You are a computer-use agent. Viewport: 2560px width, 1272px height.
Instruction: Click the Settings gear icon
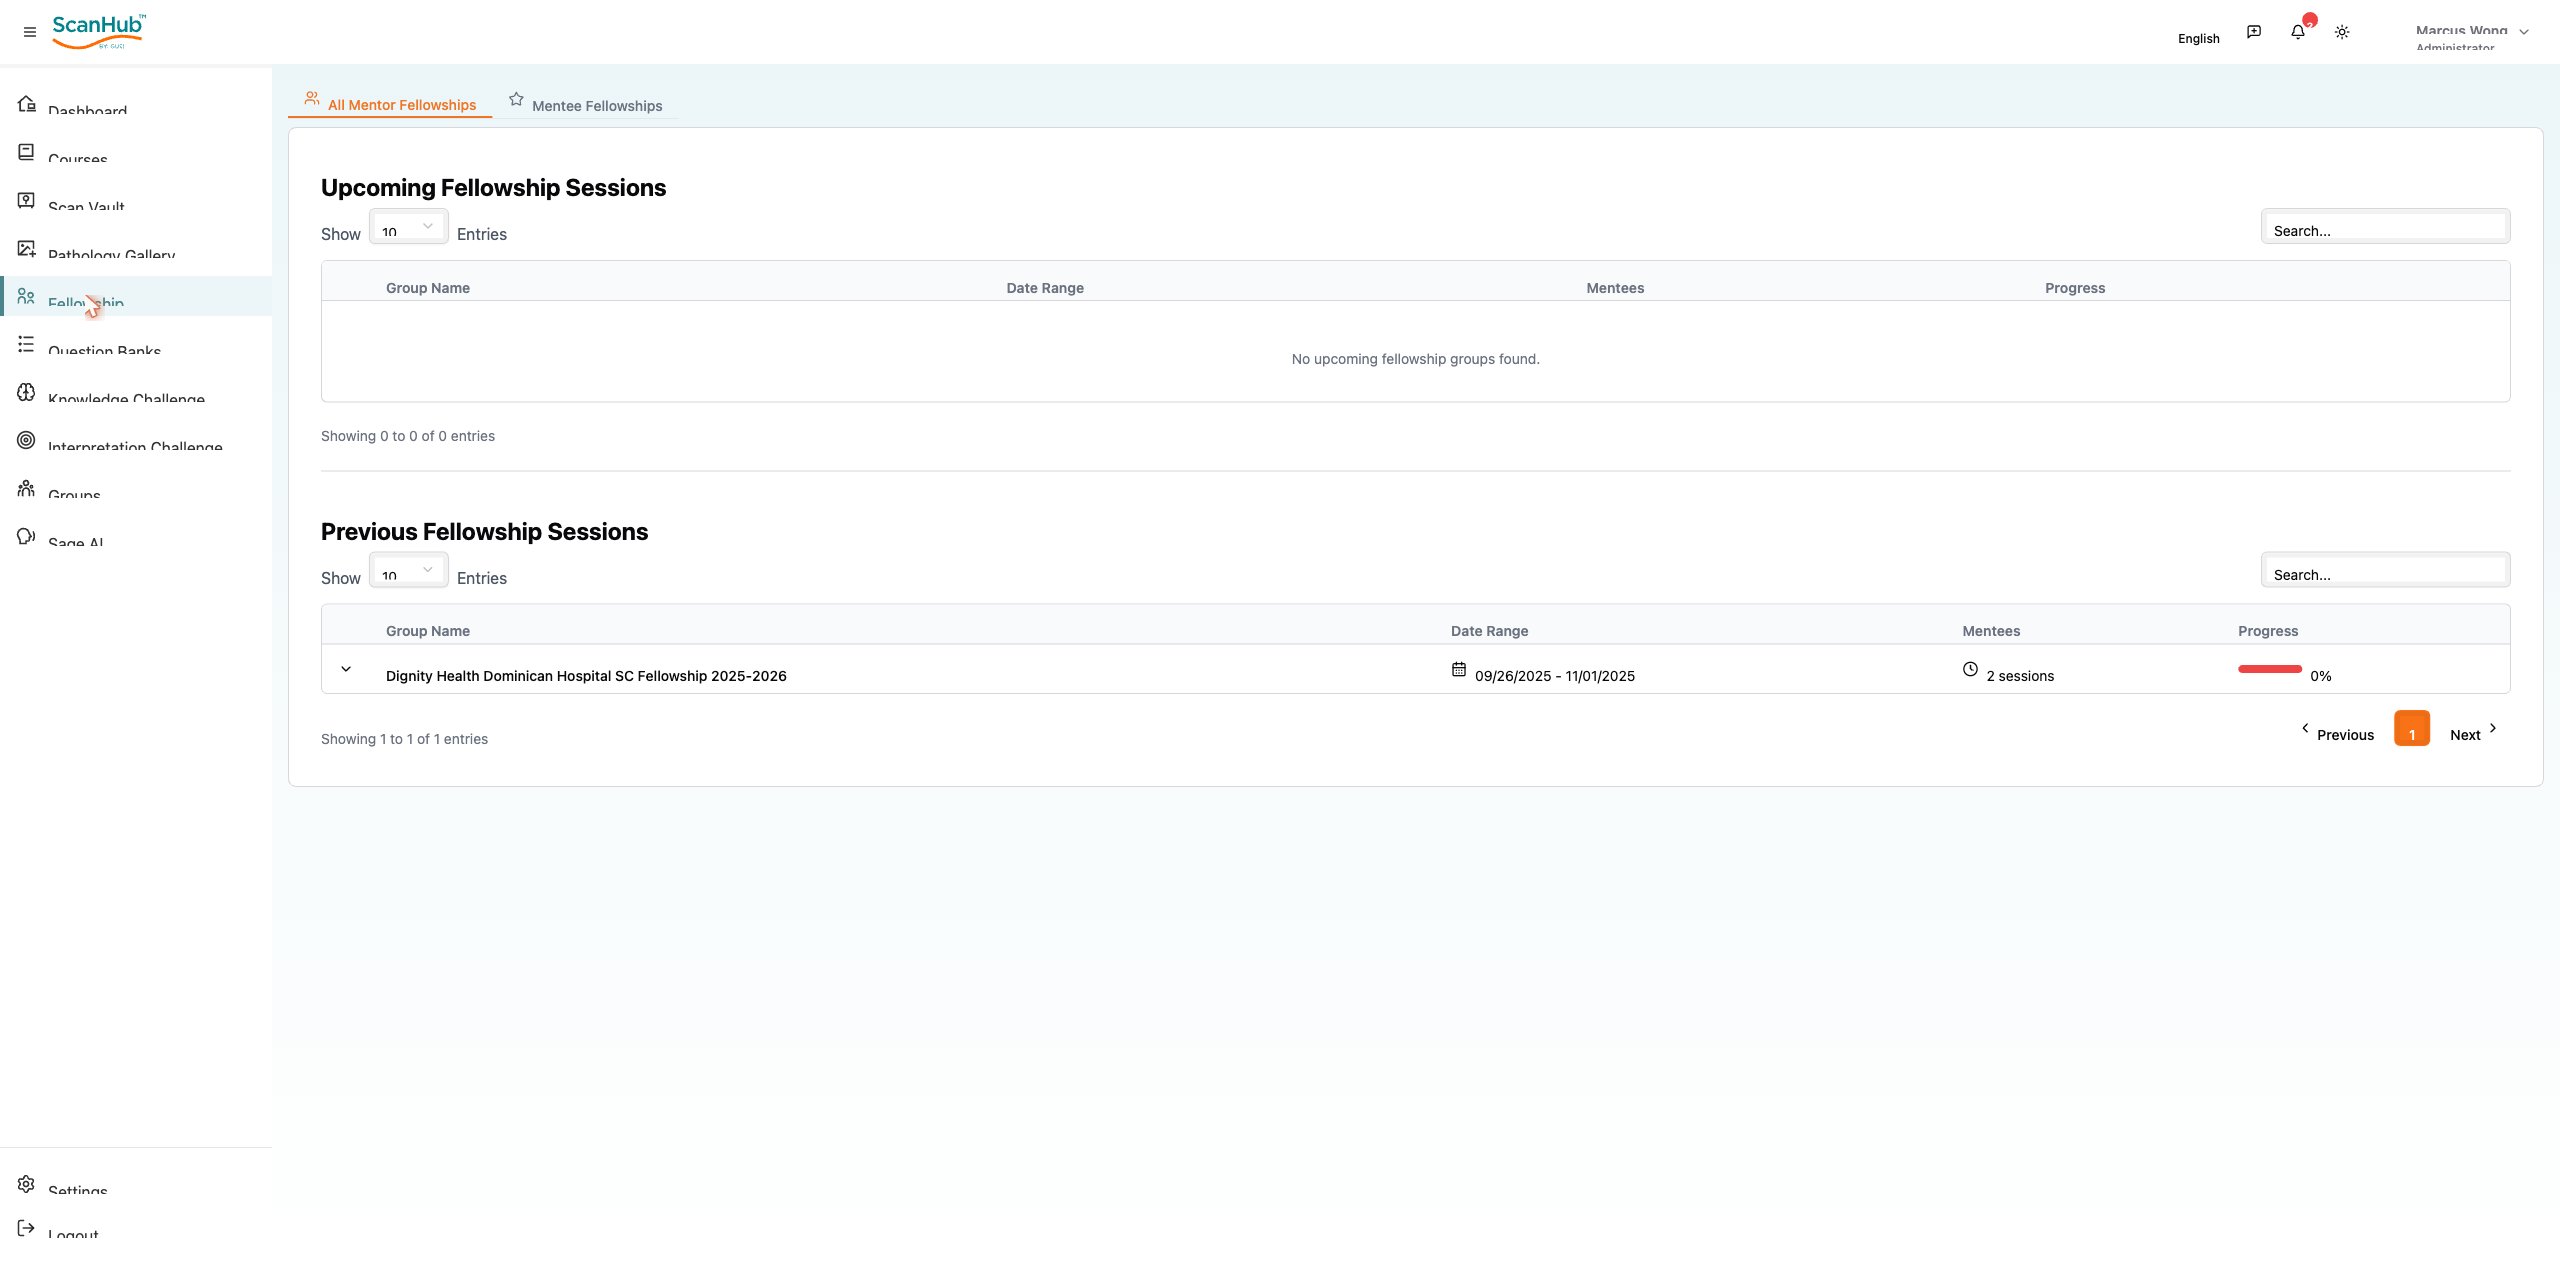pos(26,1184)
